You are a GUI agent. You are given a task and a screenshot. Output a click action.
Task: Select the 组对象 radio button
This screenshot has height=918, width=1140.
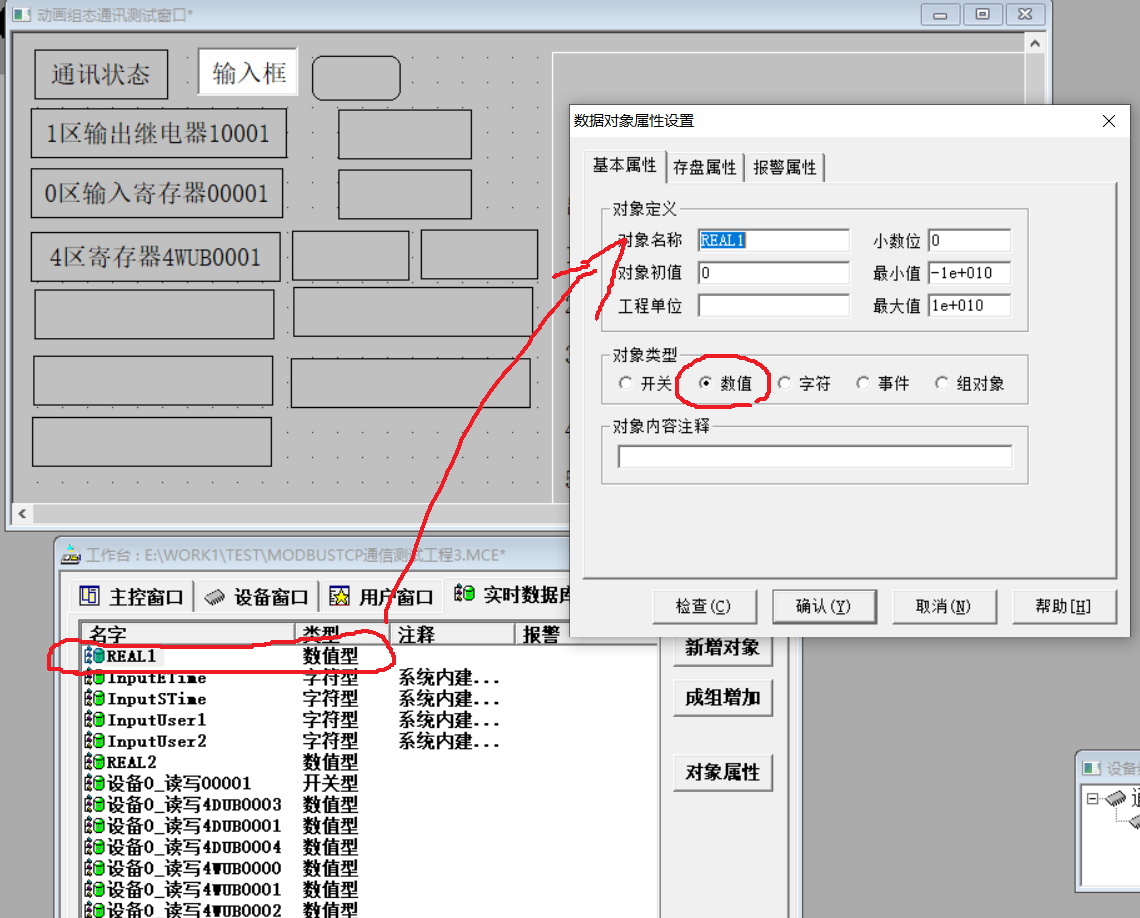(x=942, y=383)
